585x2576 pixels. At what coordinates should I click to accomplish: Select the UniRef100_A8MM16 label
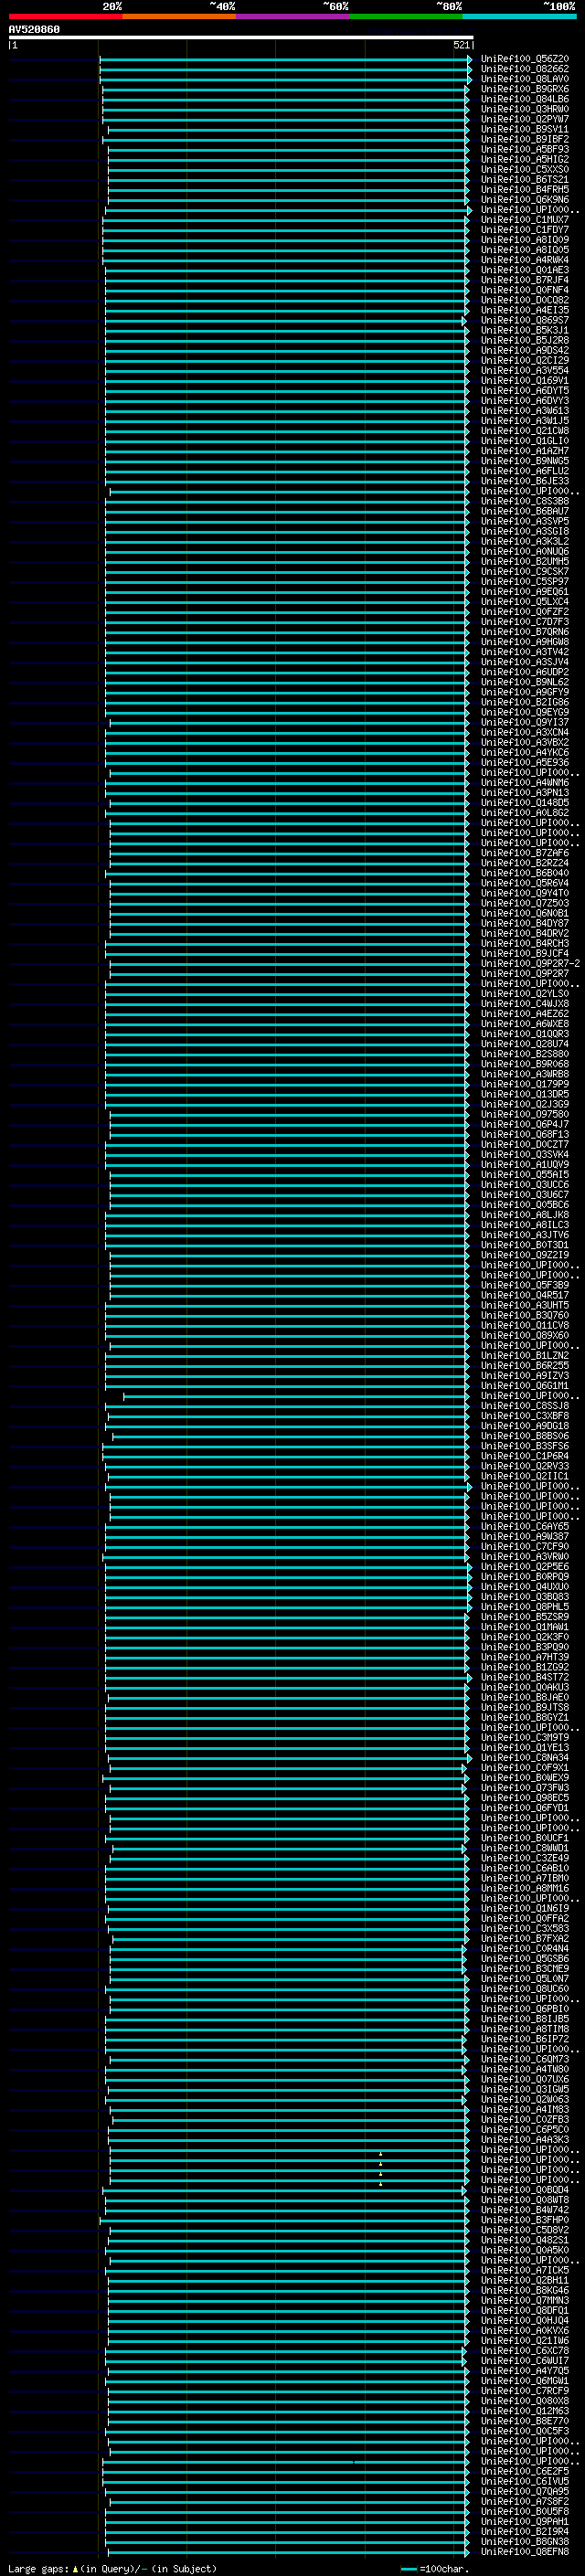(x=525, y=1888)
